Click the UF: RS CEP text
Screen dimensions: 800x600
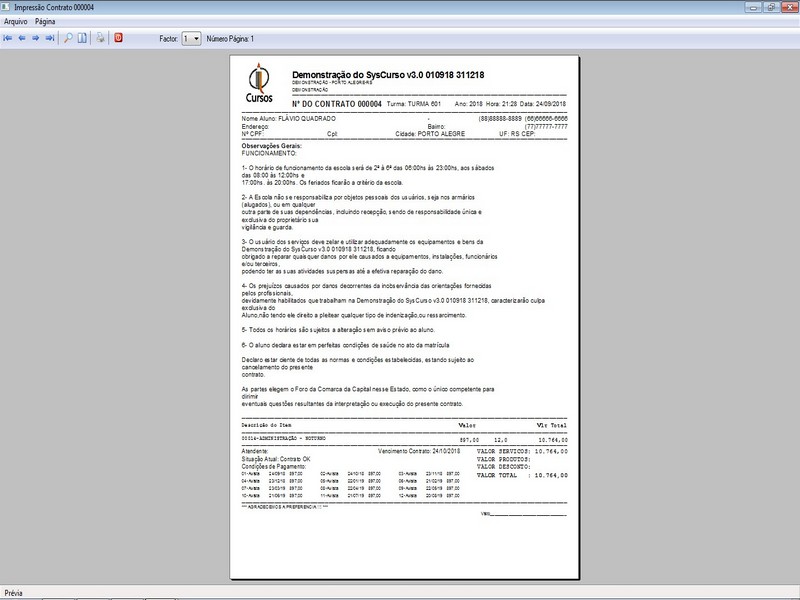coord(517,134)
